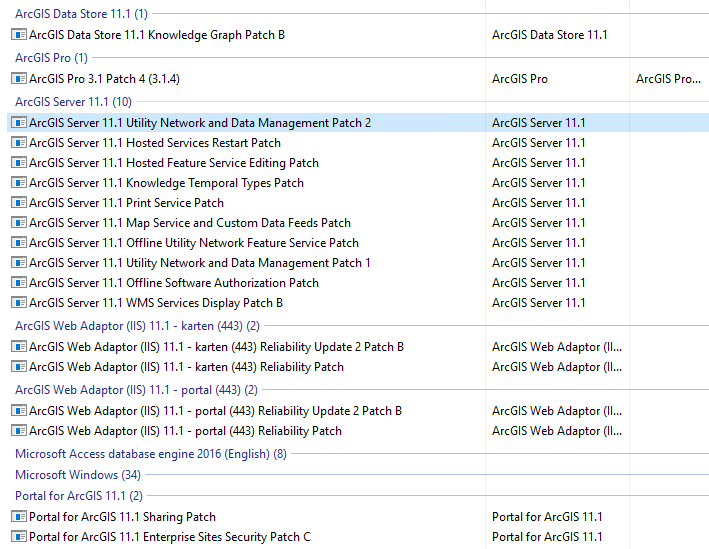Image resolution: width=709 pixels, height=549 pixels.
Task: Expand the Microsoft Windows (34) group
Action: coord(78,474)
